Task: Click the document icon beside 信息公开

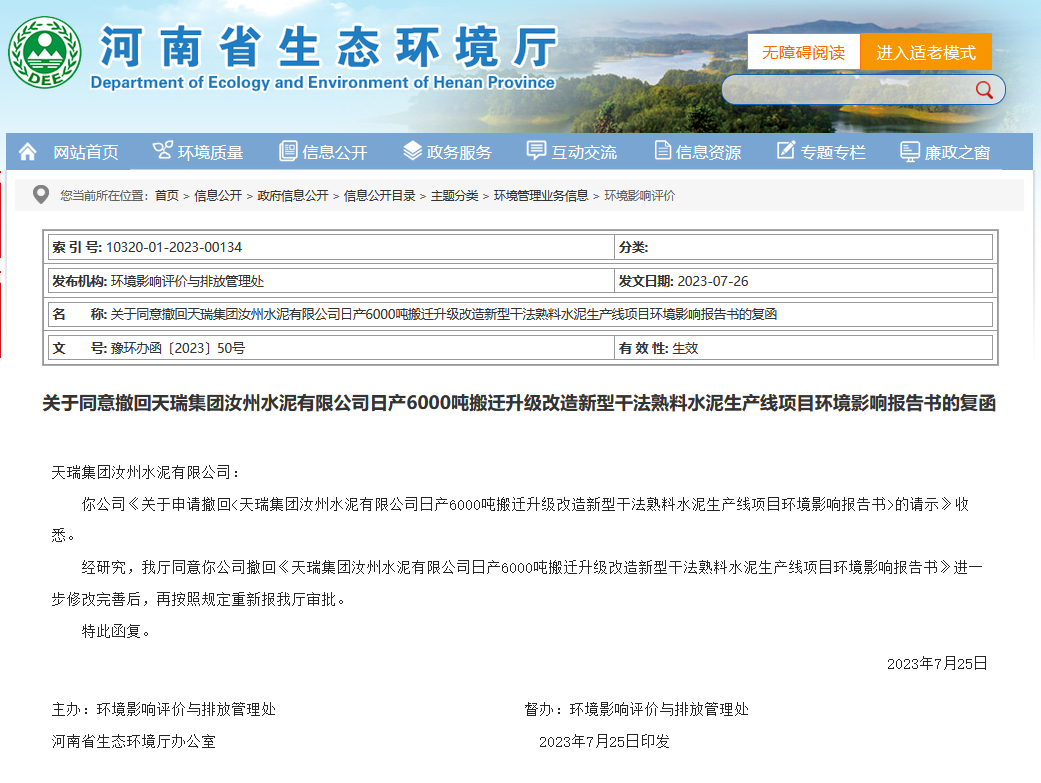Action: [287, 151]
